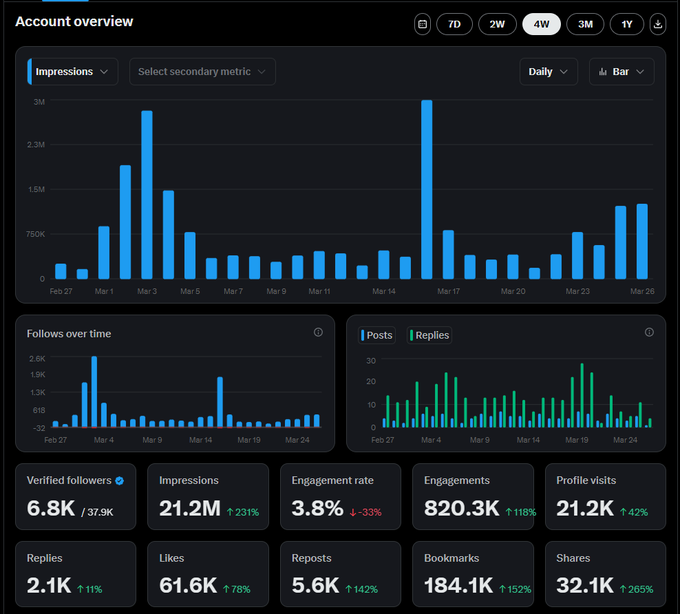Open the Bookmarks stat card
Image resolution: width=680 pixels, height=614 pixels.
pyautogui.click(x=473, y=574)
